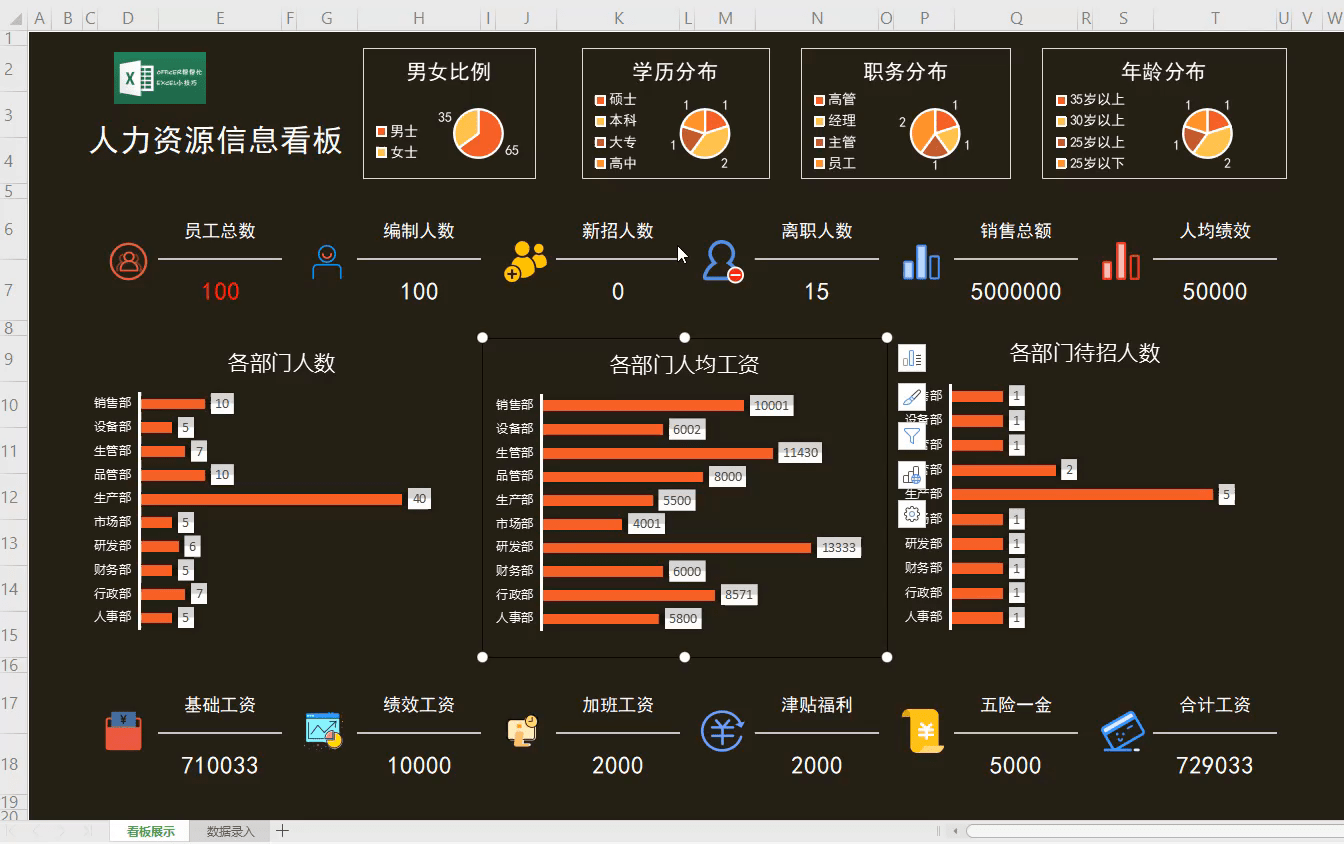The image size is (1344, 844).
Task: Click the horizontal scrollbar track
Action: coord(1154,831)
